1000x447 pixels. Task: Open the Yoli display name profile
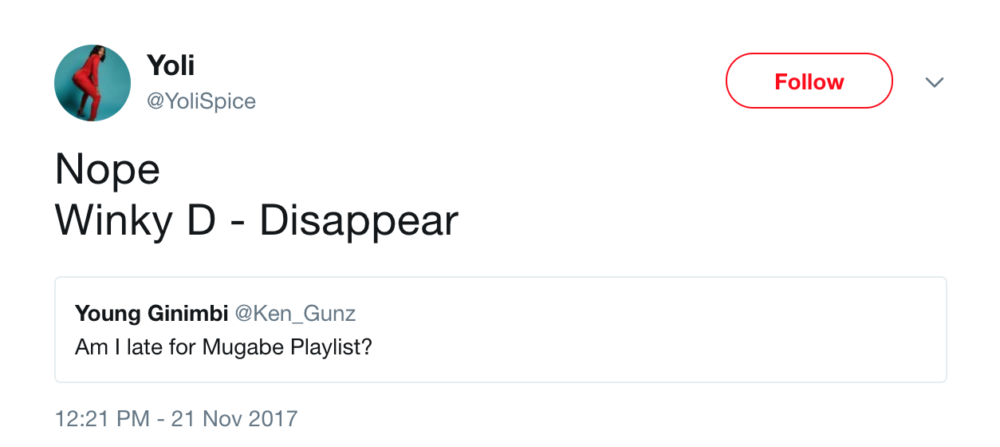pyautogui.click(x=169, y=66)
